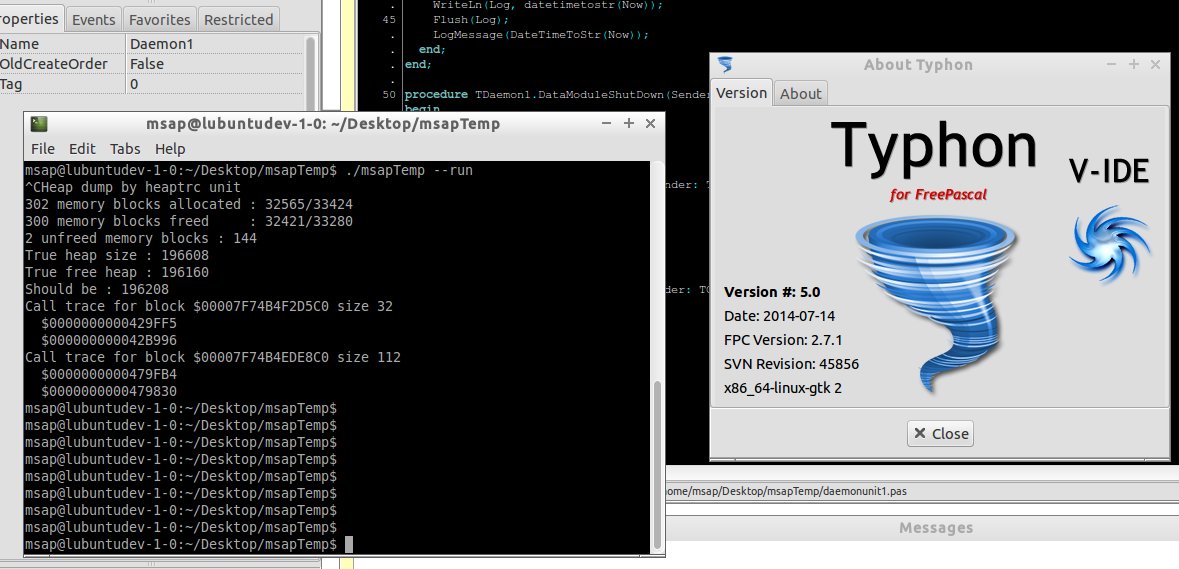Click '302 memory blocks allocated' line in terminal

pos(189,204)
